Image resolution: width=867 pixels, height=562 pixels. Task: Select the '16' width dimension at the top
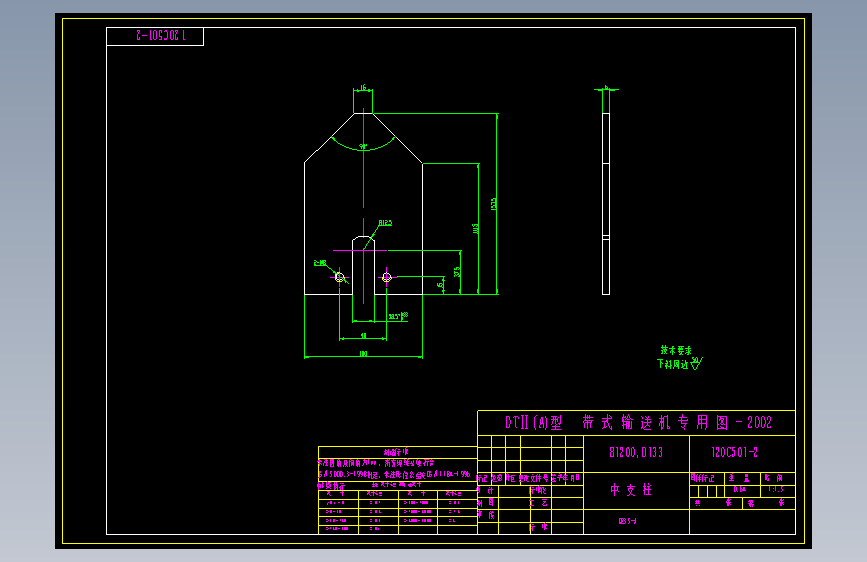(x=363, y=87)
